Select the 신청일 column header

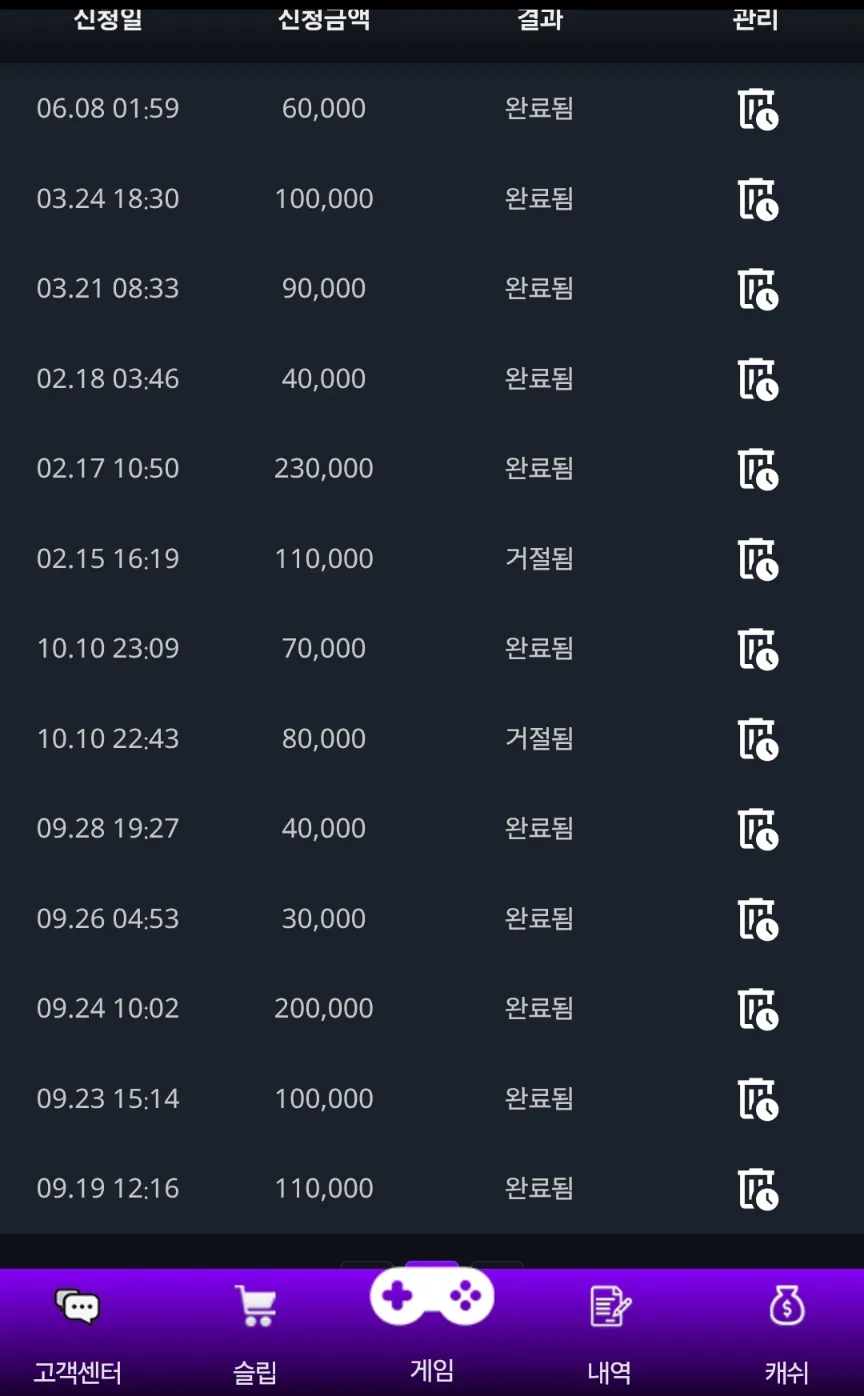pos(108,19)
